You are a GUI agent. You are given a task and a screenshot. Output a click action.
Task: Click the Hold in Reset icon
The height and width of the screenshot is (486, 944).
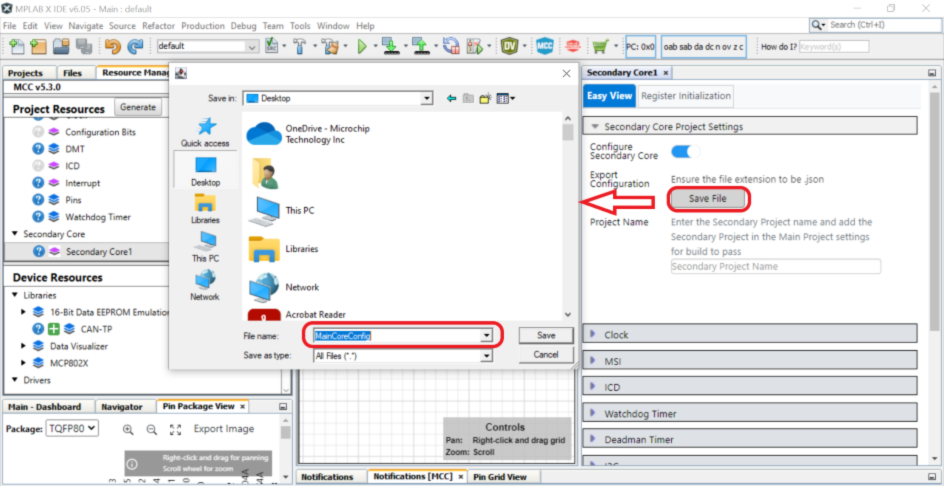(x=450, y=46)
